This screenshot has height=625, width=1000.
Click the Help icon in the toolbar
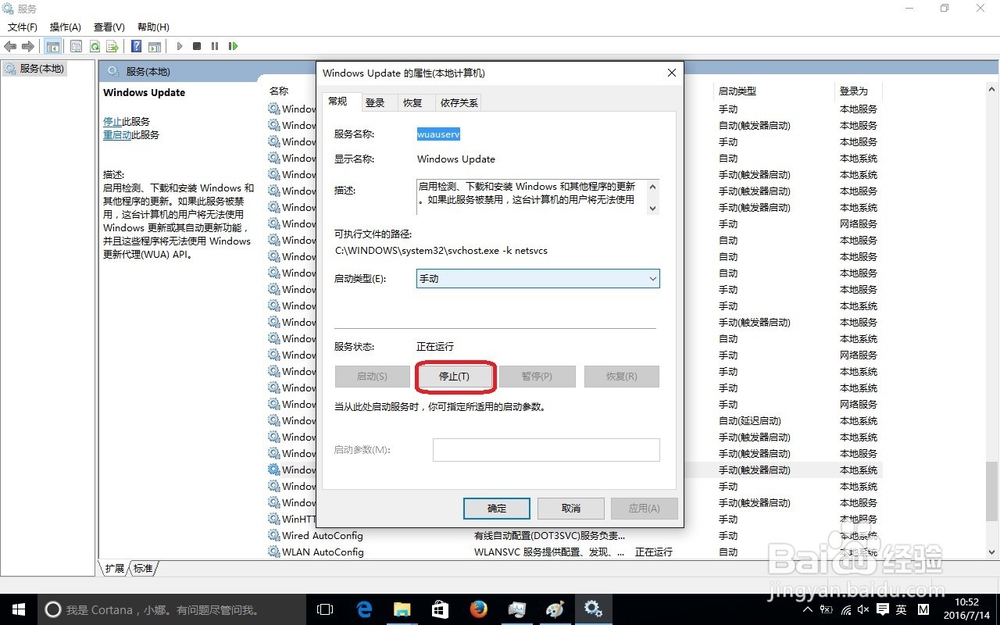pos(135,46)
